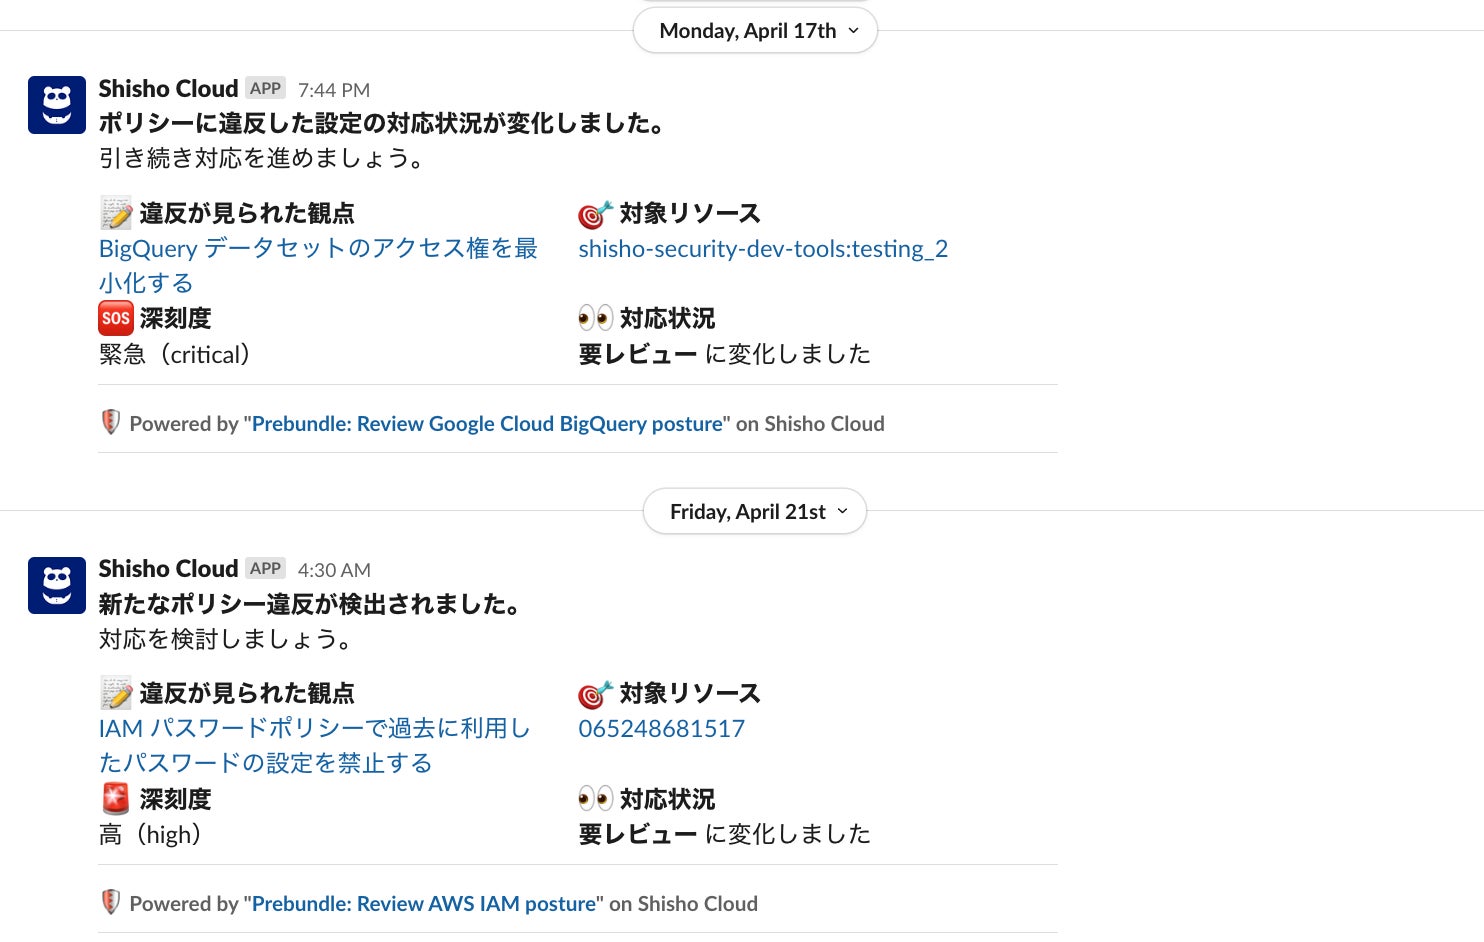Screen dimensions: 1484x942
Task: Click Shisho Cloud avatar on 4:30 AM message
Action: [x=57, y=585]
